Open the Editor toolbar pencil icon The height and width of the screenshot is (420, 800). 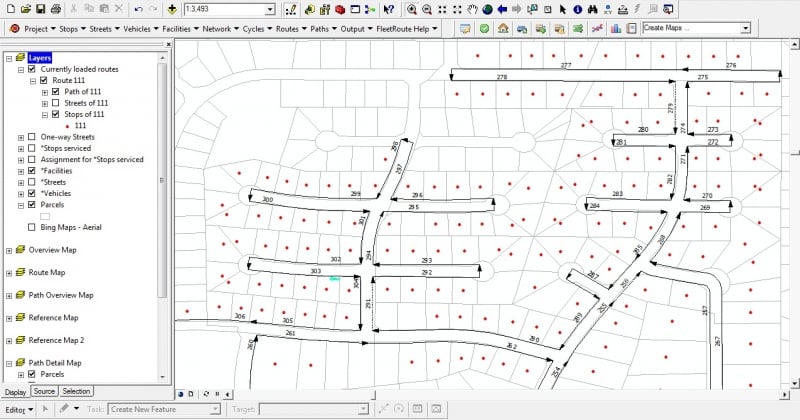click(x=291, y=9)
